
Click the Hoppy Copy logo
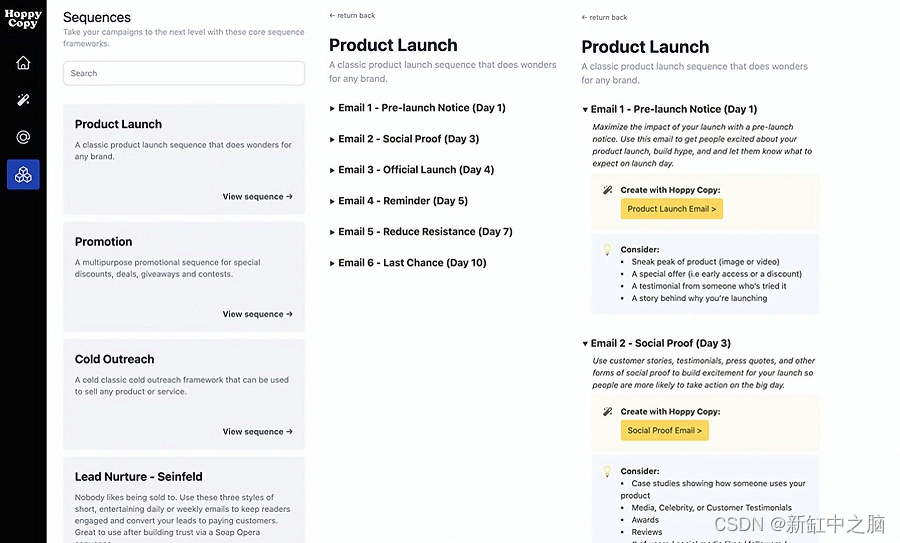22,19
